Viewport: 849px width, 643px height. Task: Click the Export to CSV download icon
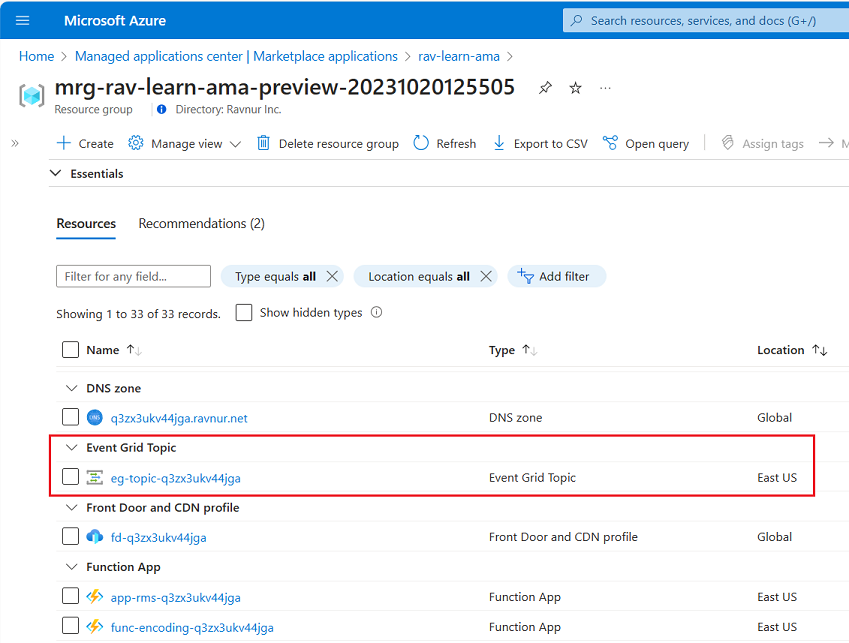coord(499,143)
